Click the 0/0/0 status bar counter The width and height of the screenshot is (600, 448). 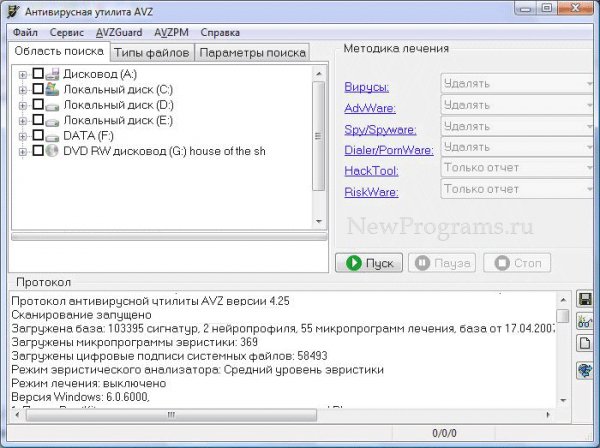[444, 433]
